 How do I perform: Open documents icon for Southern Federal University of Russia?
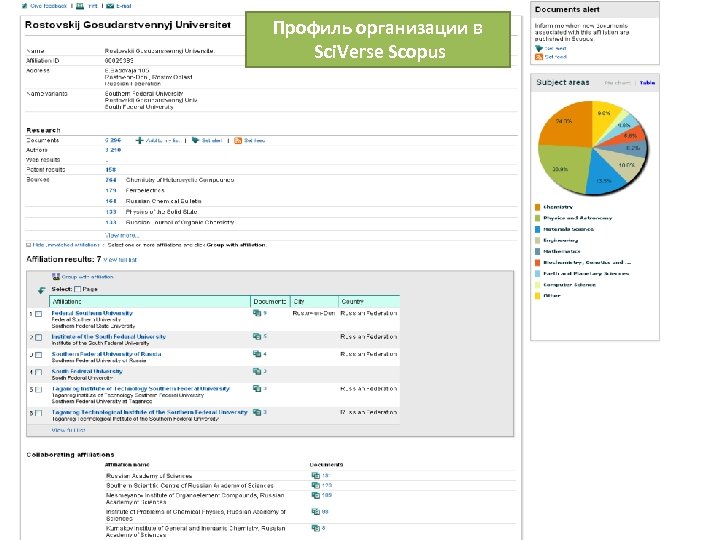click(x=257, y=354)
